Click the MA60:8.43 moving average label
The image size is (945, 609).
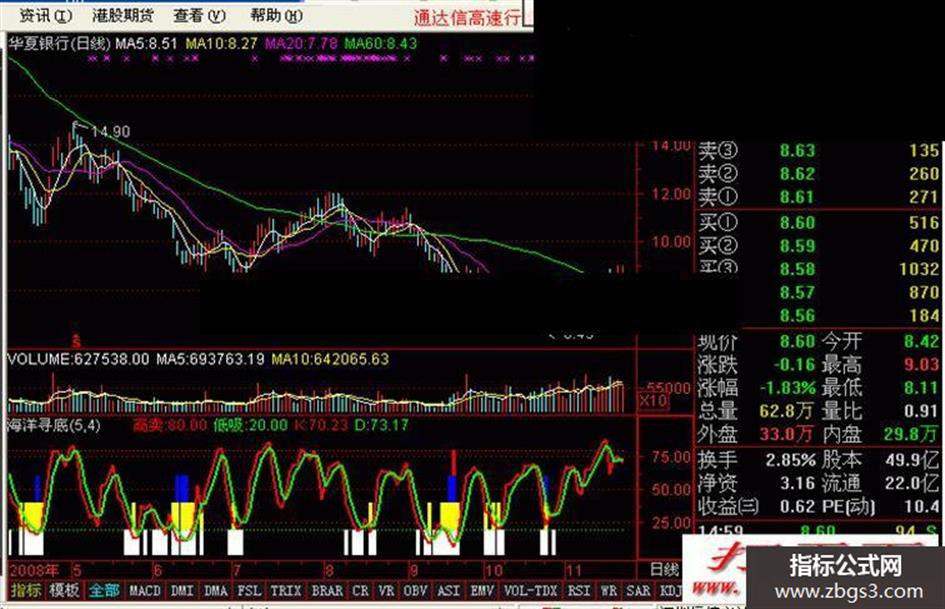pos(380,43)
